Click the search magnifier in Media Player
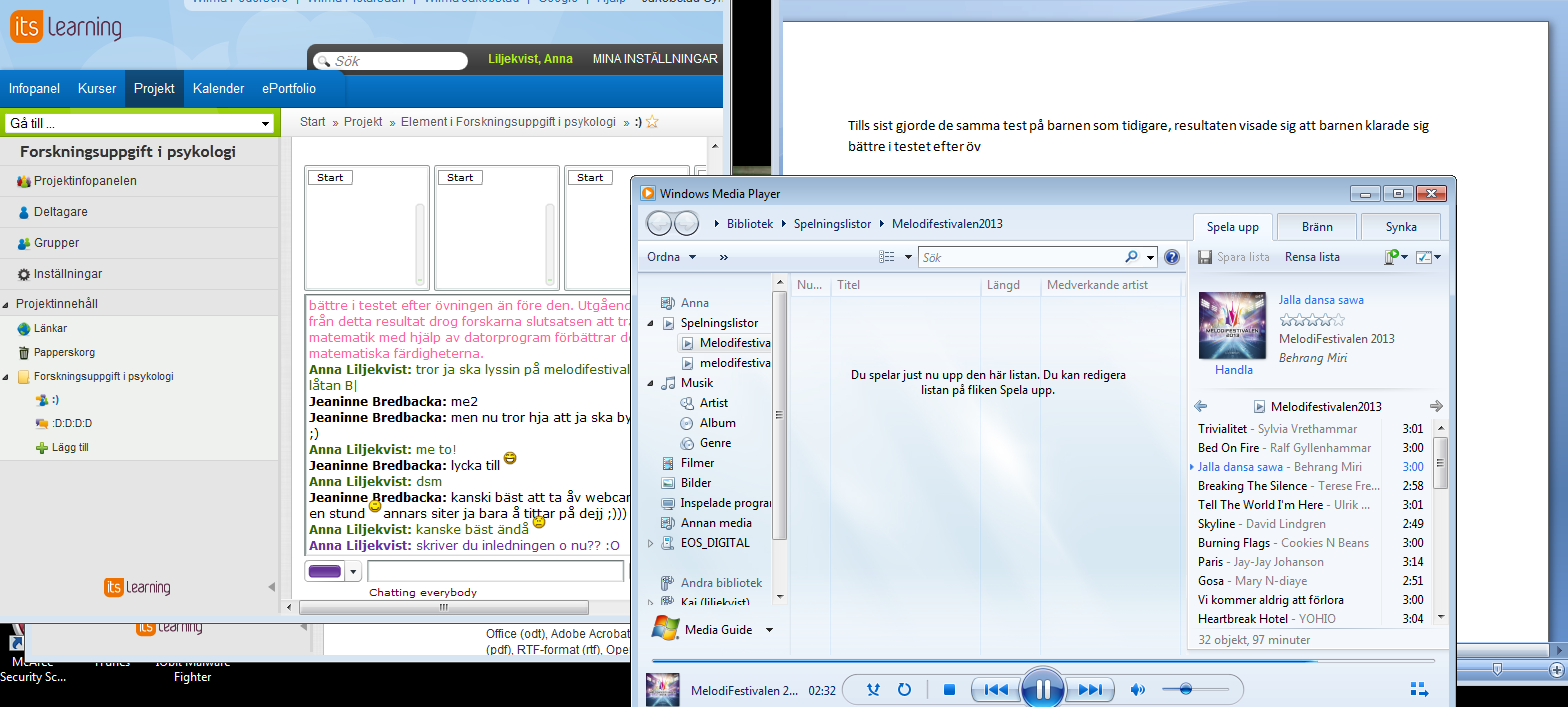 point(1131,257)
